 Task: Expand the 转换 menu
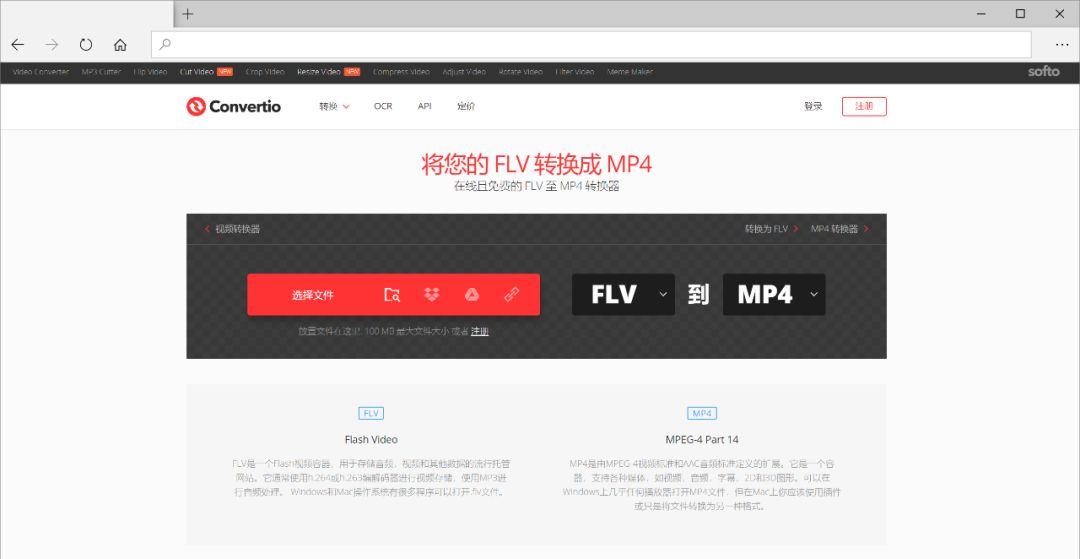[334, 106]
